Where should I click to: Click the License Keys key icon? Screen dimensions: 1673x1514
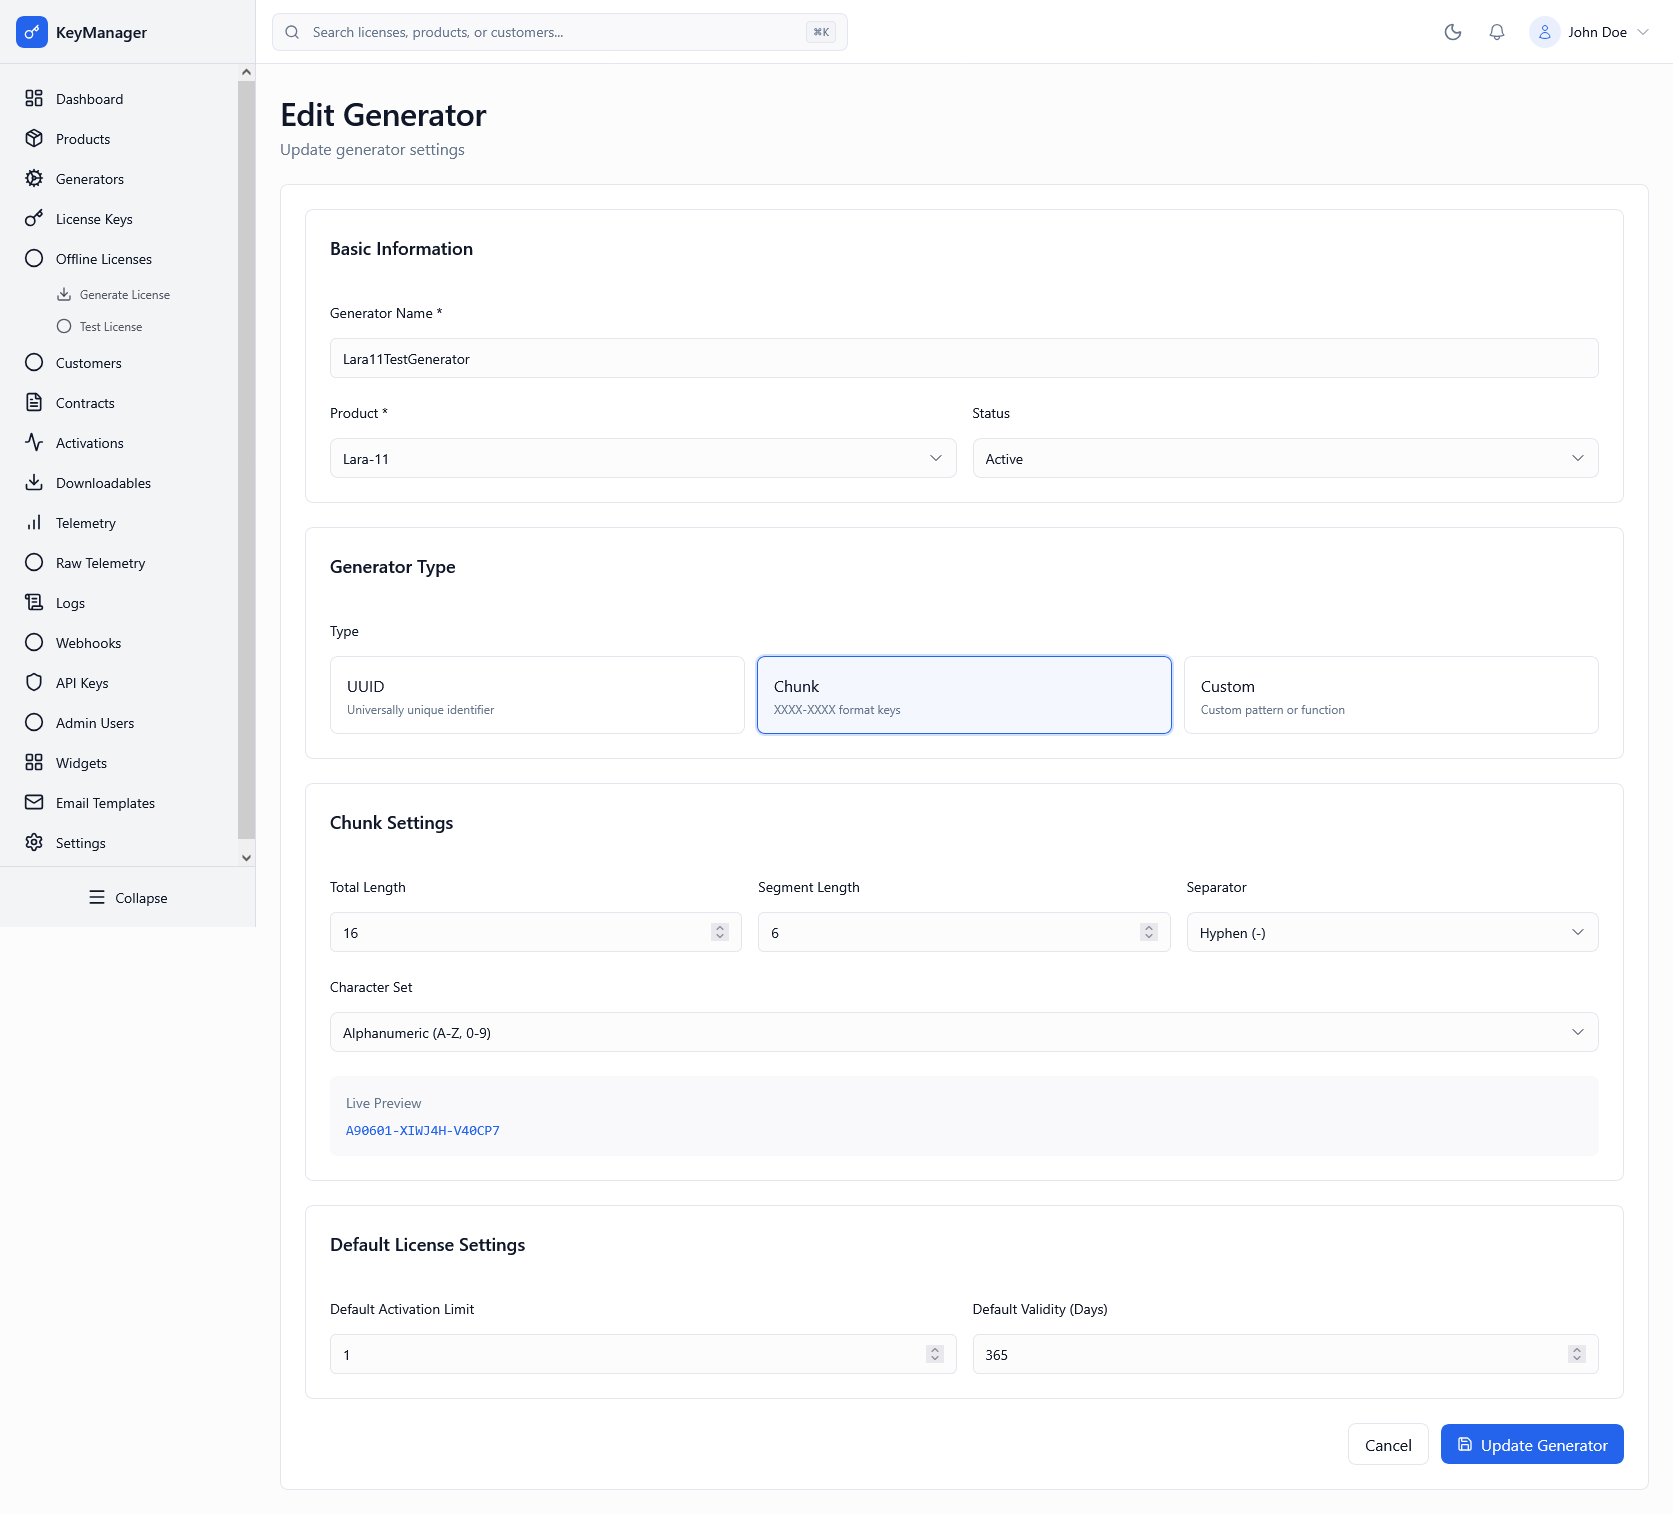coord(34,219)
